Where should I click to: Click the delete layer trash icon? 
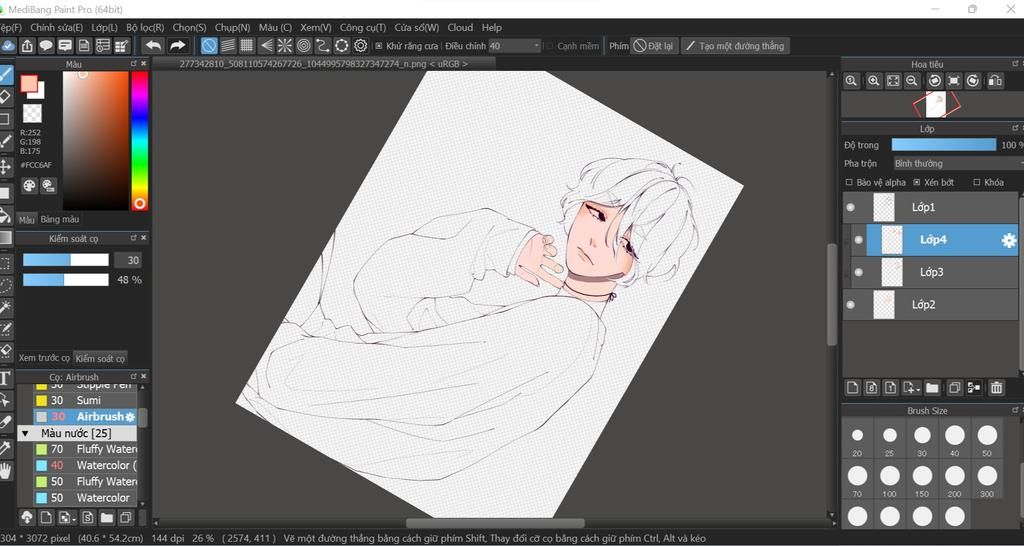[x=996, y=388]
